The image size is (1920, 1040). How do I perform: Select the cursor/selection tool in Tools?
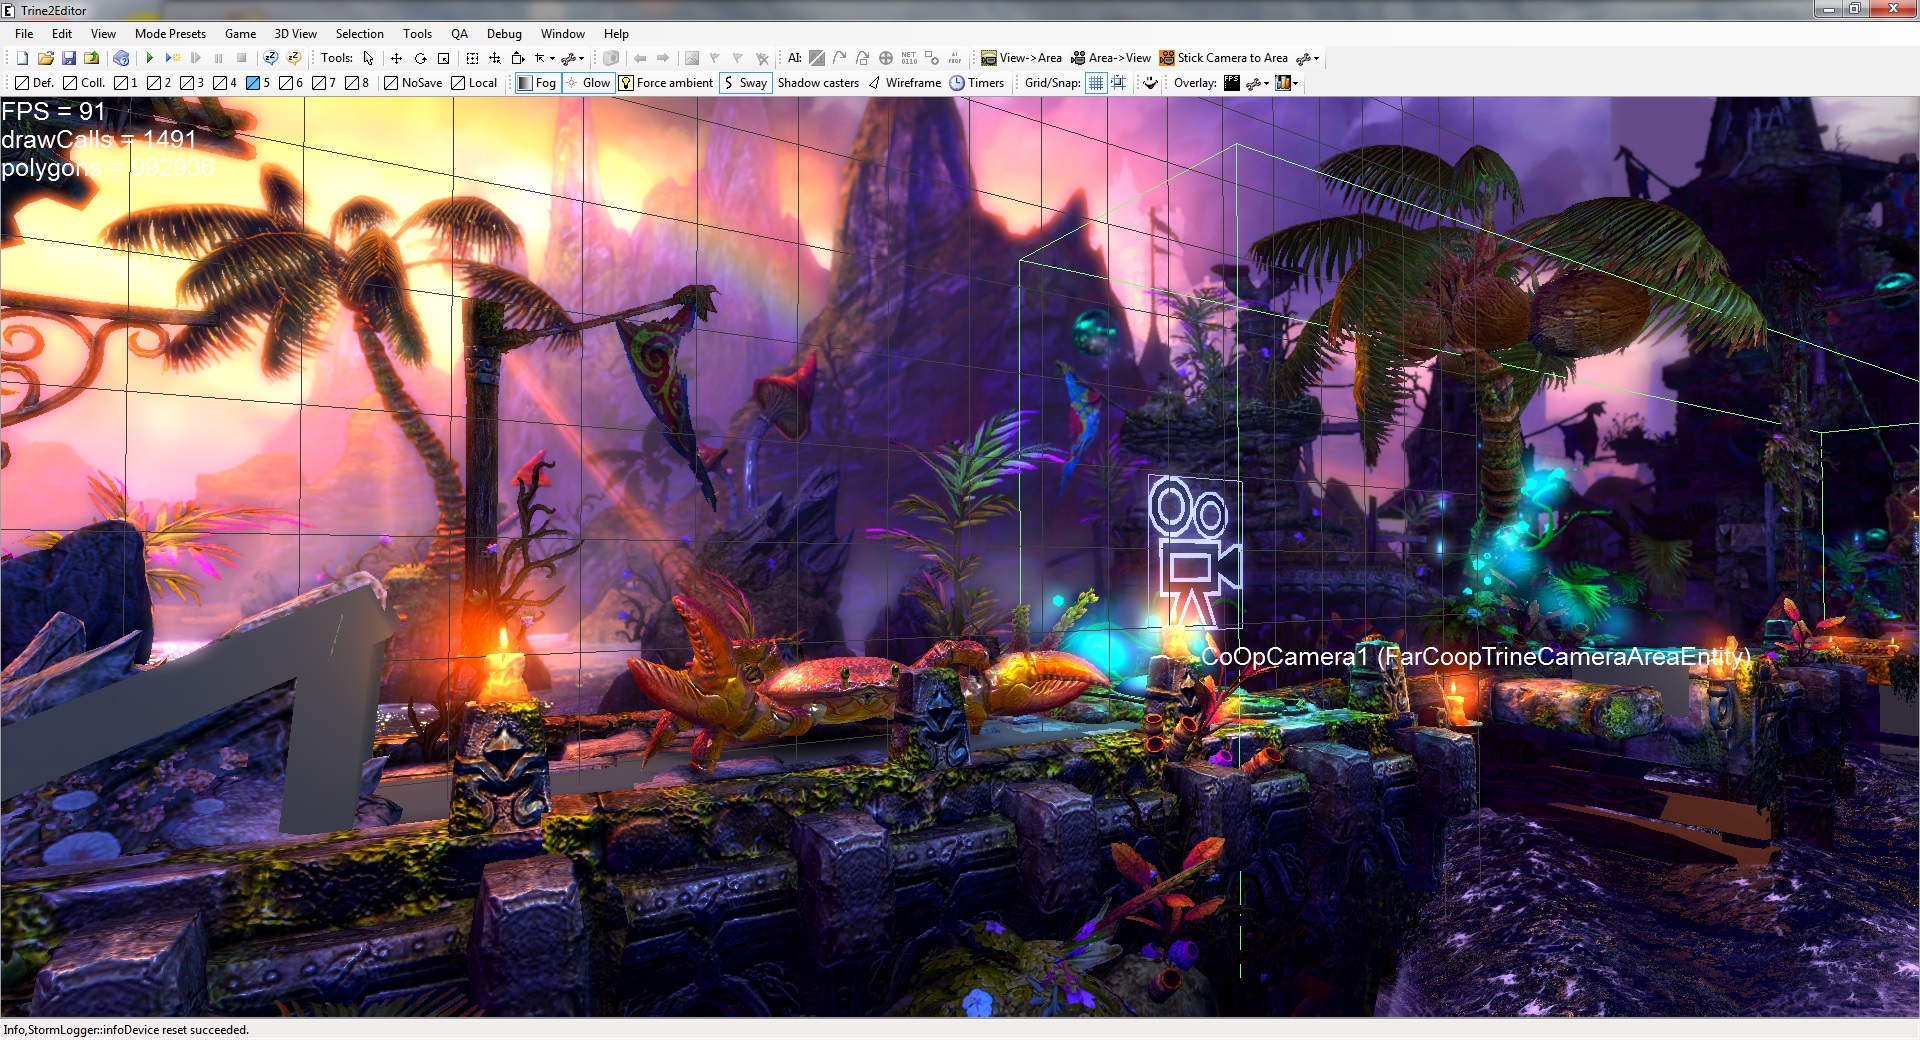coord(368,58)
